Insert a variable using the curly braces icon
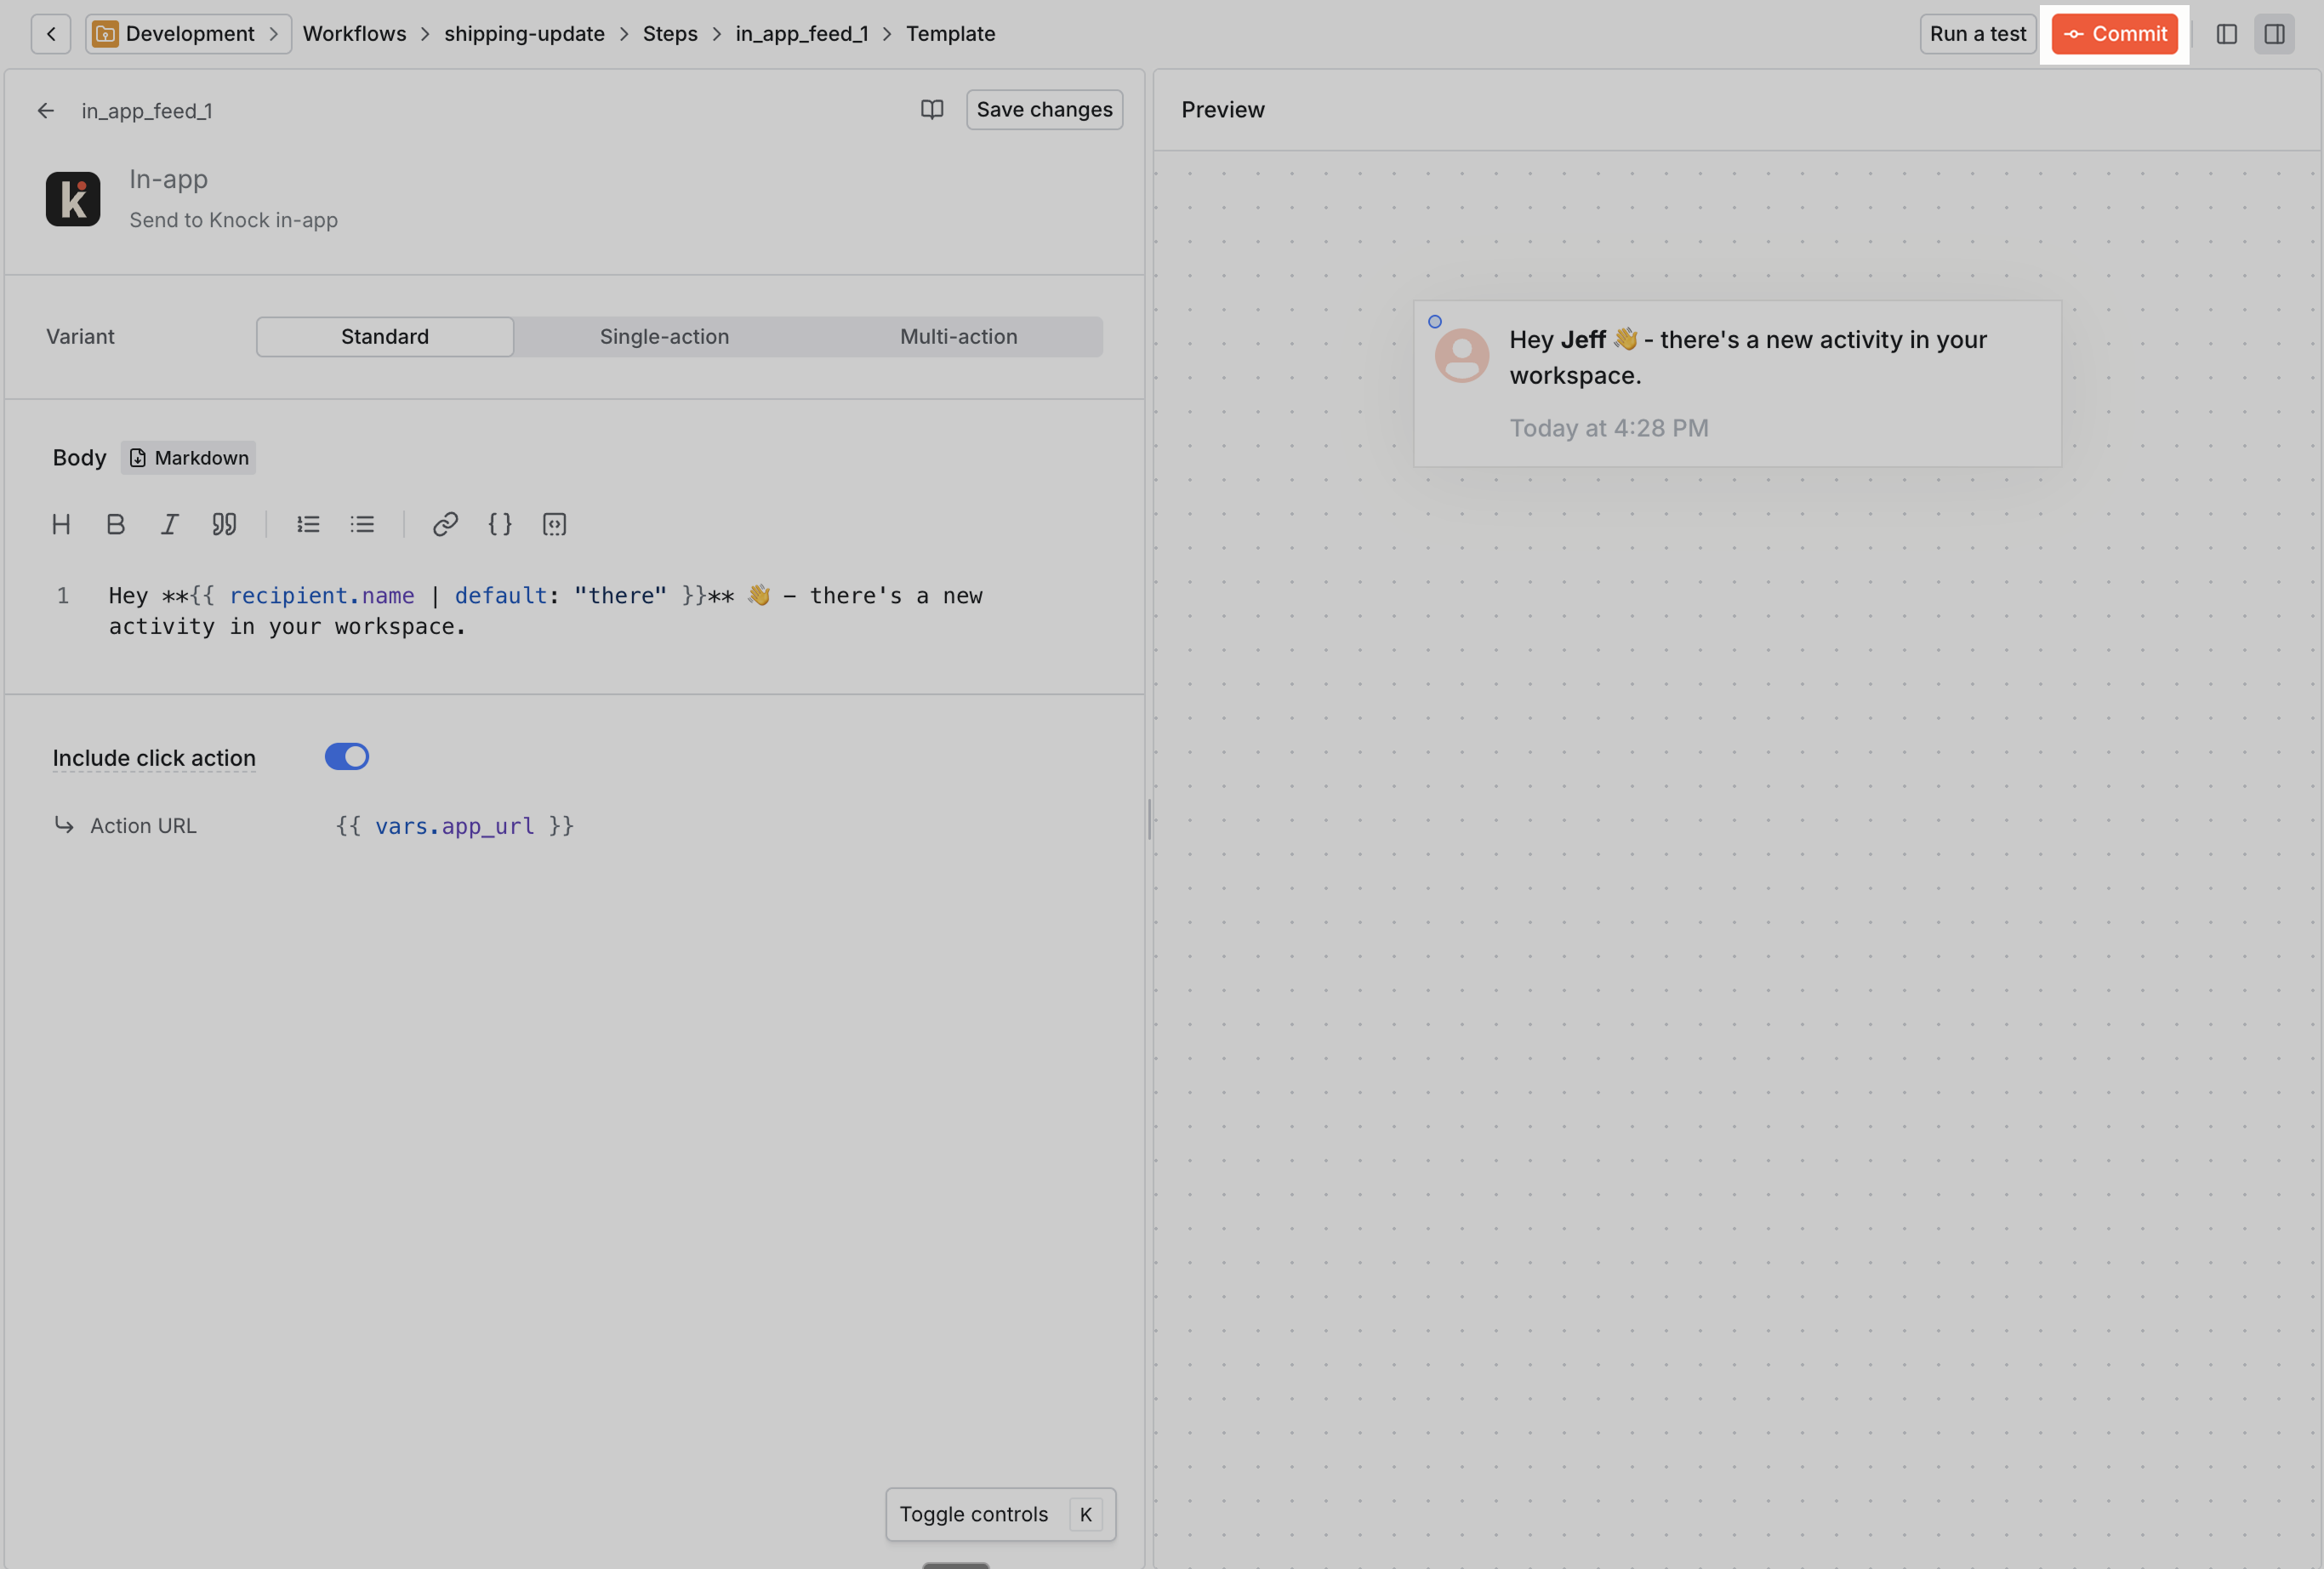This screenshot has height=1569, width=2324. [x=499, y=524]
